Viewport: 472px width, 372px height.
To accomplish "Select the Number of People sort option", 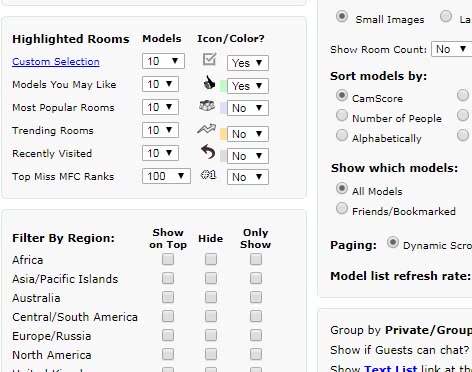I will click(x=342, y=116).
